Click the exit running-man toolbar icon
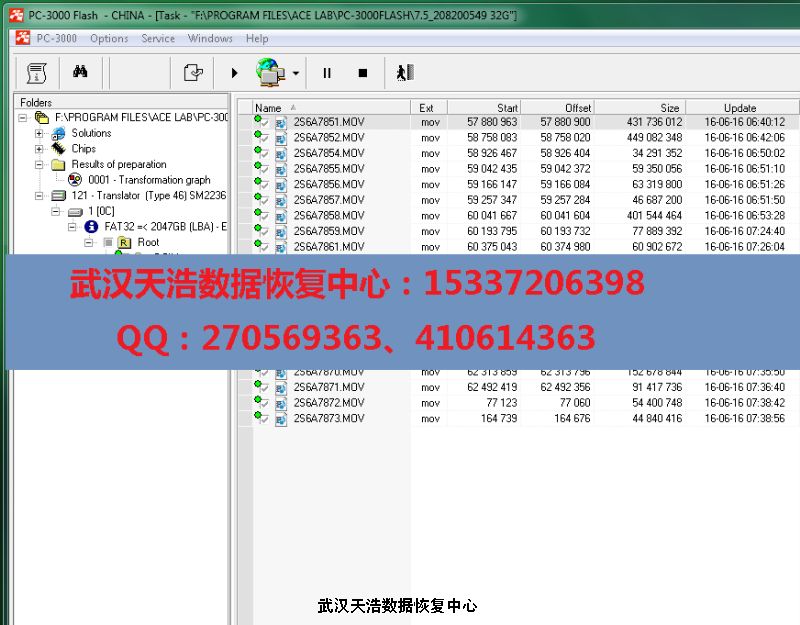This screenshot has height=625, width=800. coord(404,72)
